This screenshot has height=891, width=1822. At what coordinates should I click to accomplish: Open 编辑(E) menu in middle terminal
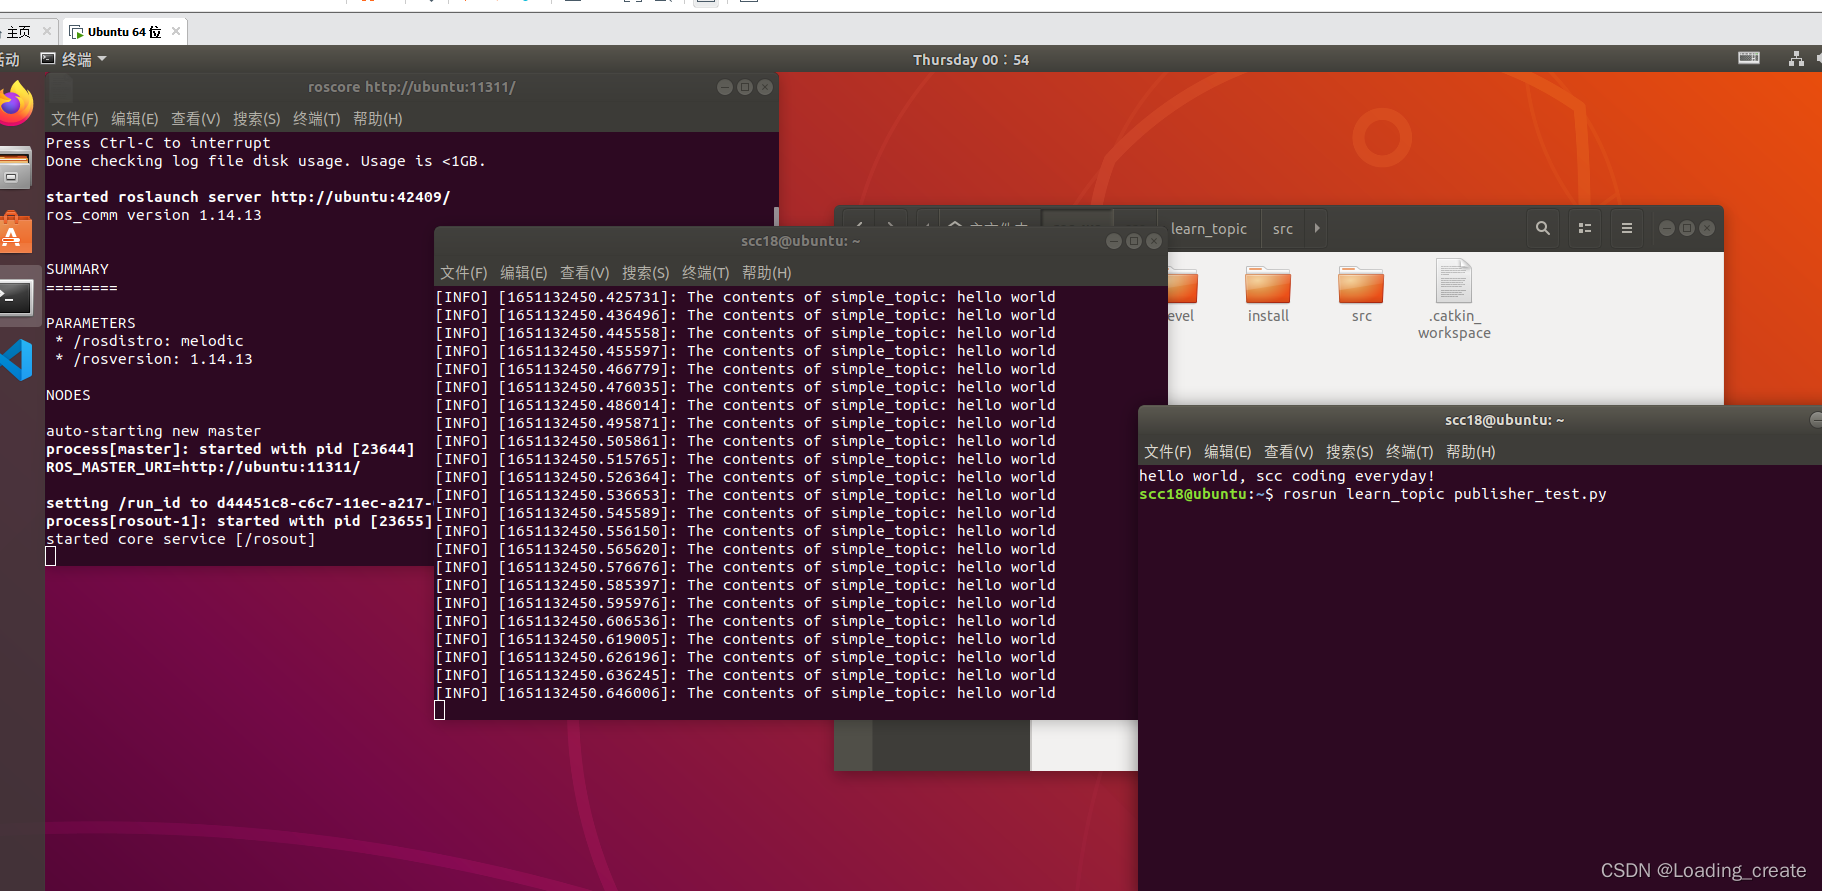click(524, 273)
